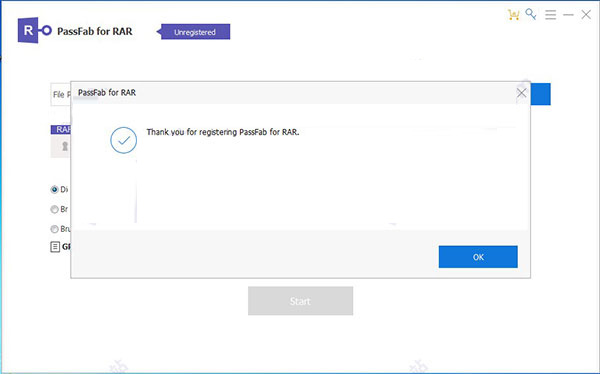Open the shopping cart purchase icon
600x374 pixels.
tap(514, 15)
